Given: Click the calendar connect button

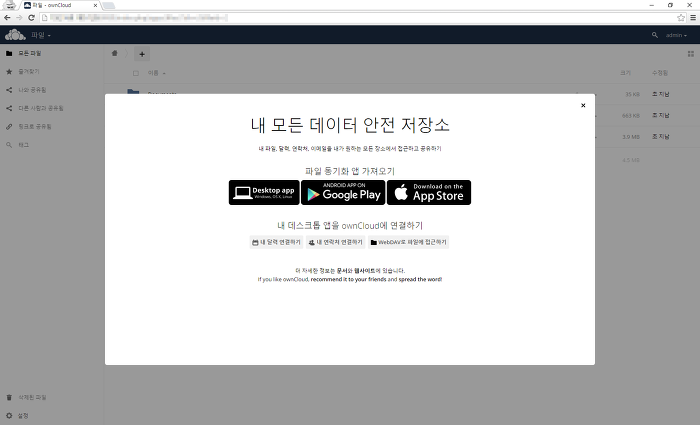Looking at the screenshot, I should (276, 242).
